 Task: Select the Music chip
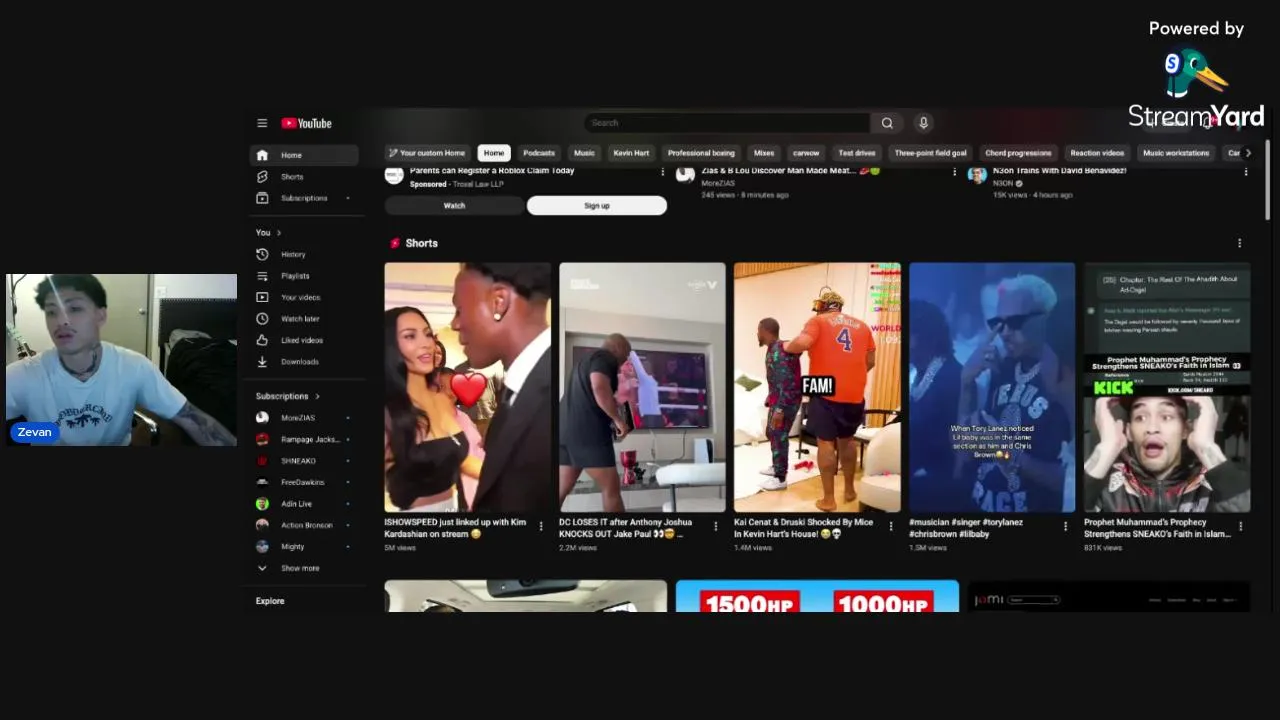pyautogui.click(x=584, y=153)
